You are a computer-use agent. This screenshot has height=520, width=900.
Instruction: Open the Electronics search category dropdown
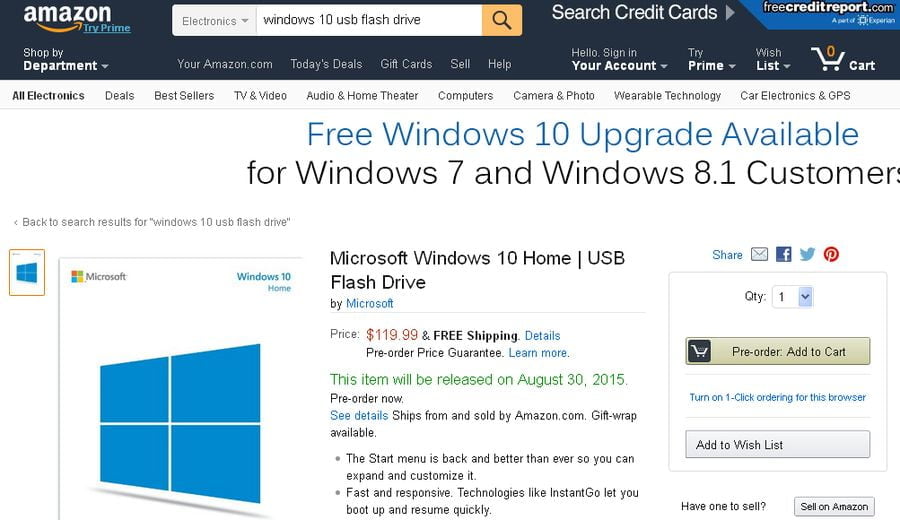(215, 21)
